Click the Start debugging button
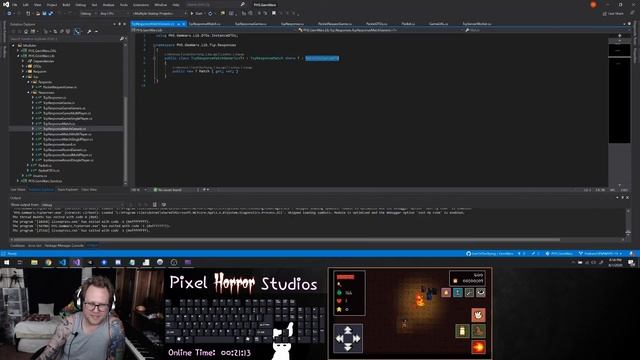Image resolution: width=640 pixels, height=360 pixels. [197, 13]
